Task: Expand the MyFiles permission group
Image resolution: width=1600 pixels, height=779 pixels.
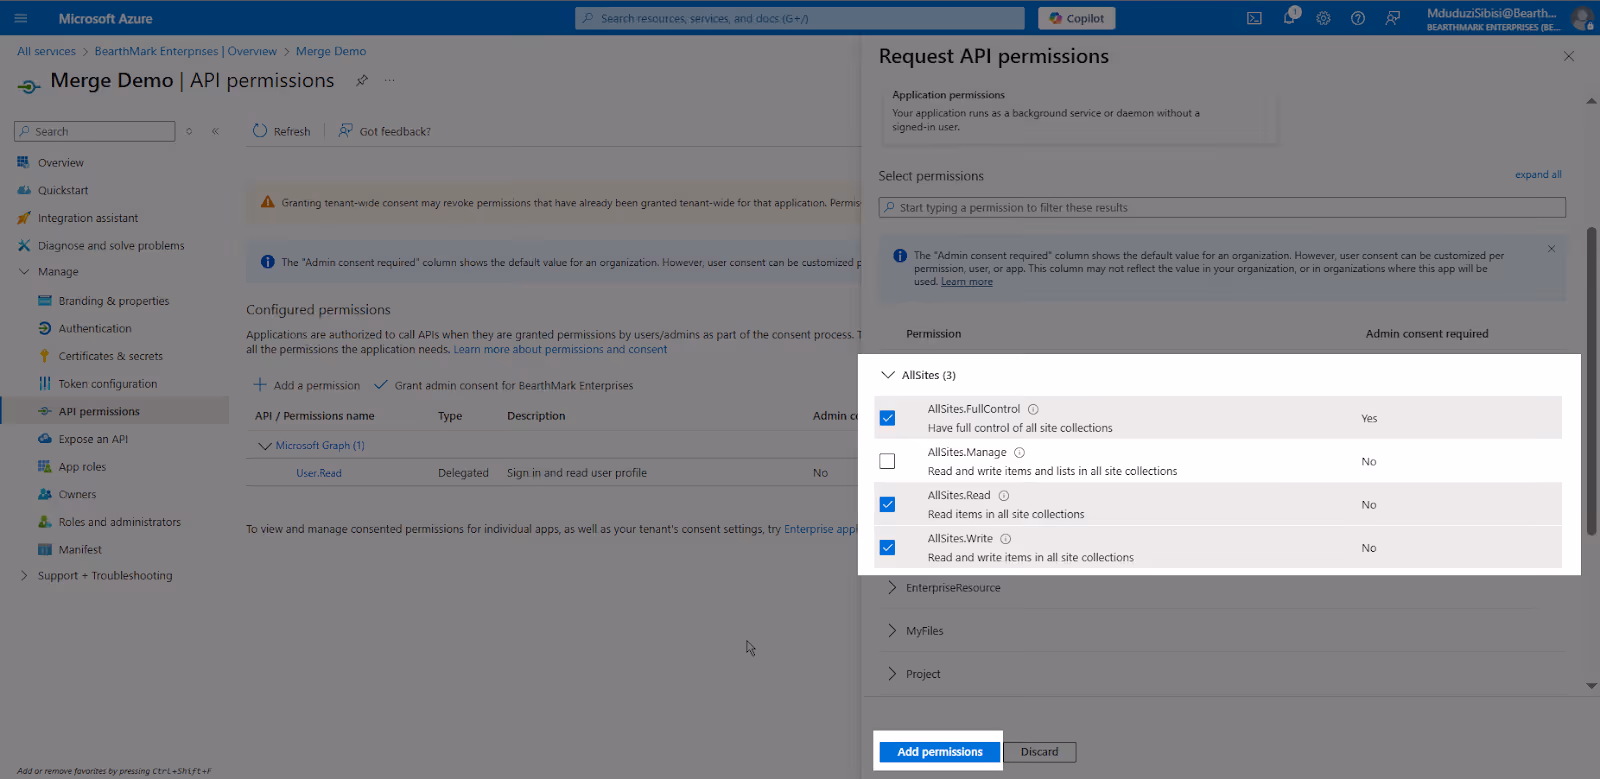Action: (x=892, y=630)
